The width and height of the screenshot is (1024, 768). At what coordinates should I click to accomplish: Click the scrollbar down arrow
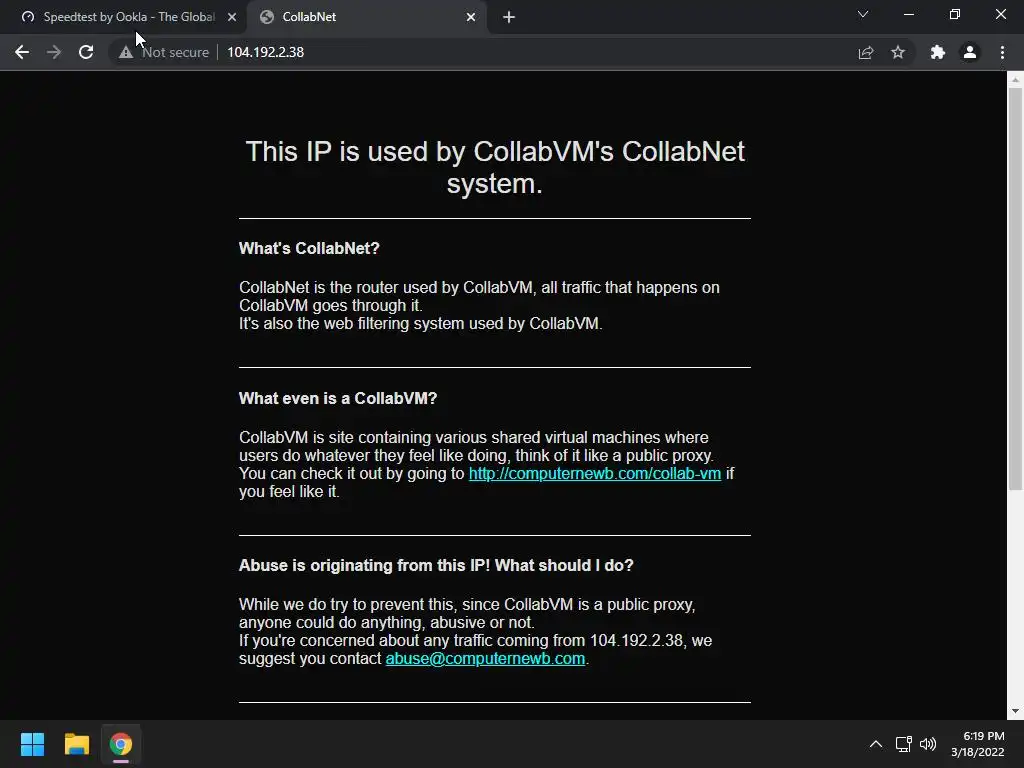tap(1015, 711)
